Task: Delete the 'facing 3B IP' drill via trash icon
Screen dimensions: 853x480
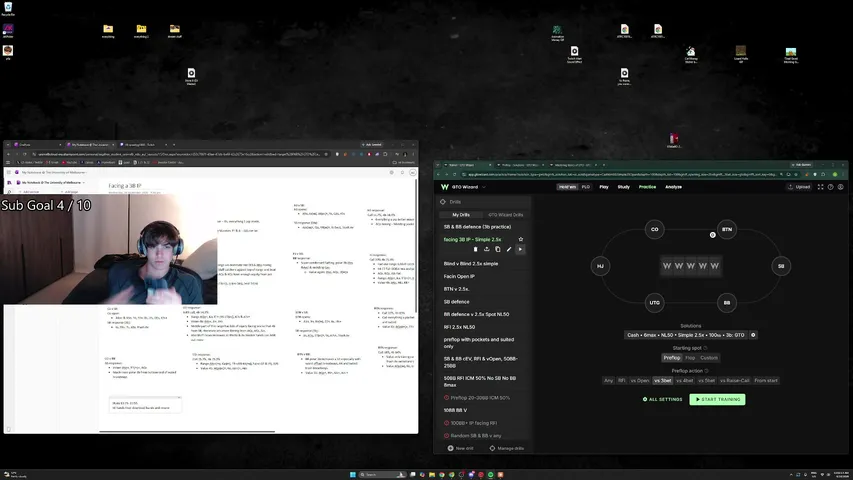Action: (x=475, y=249)
